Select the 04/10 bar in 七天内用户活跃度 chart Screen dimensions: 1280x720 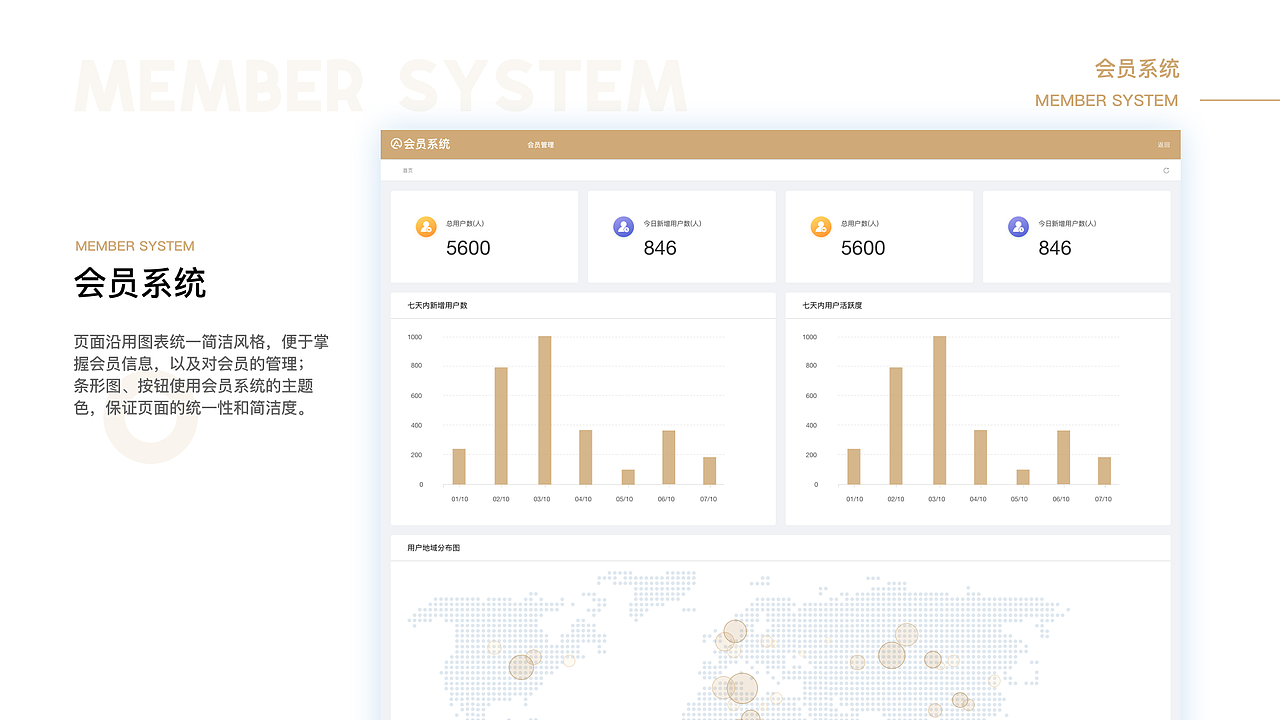[981, 458]
